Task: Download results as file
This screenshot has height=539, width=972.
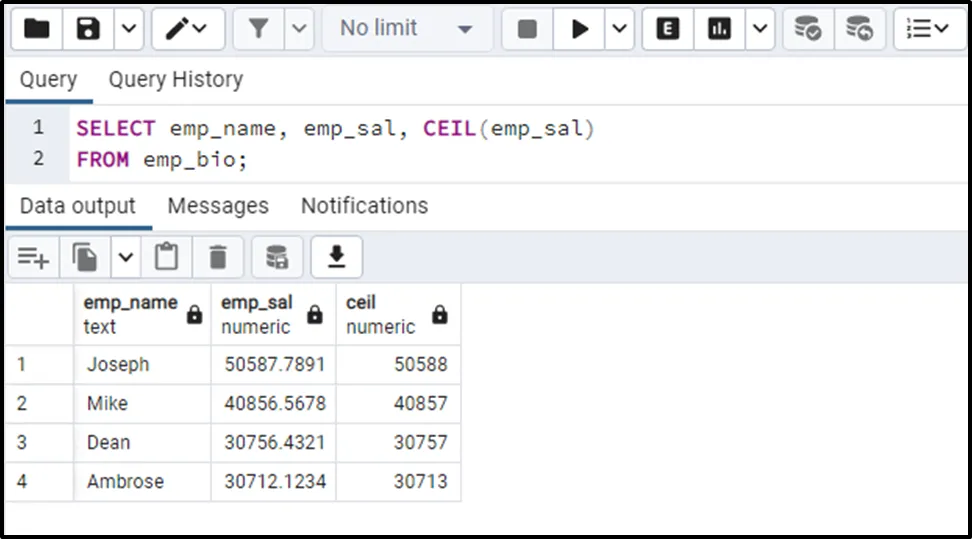Action: 337,258
